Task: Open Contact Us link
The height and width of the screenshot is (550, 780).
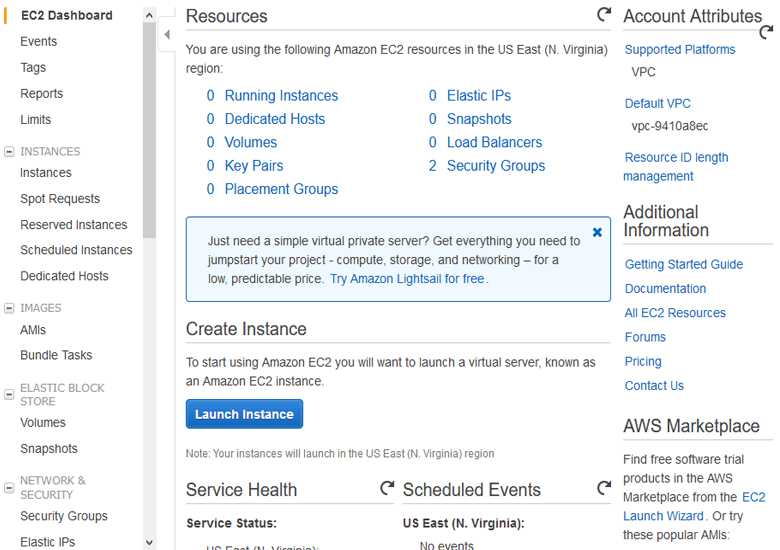Action: pos(654,386)
